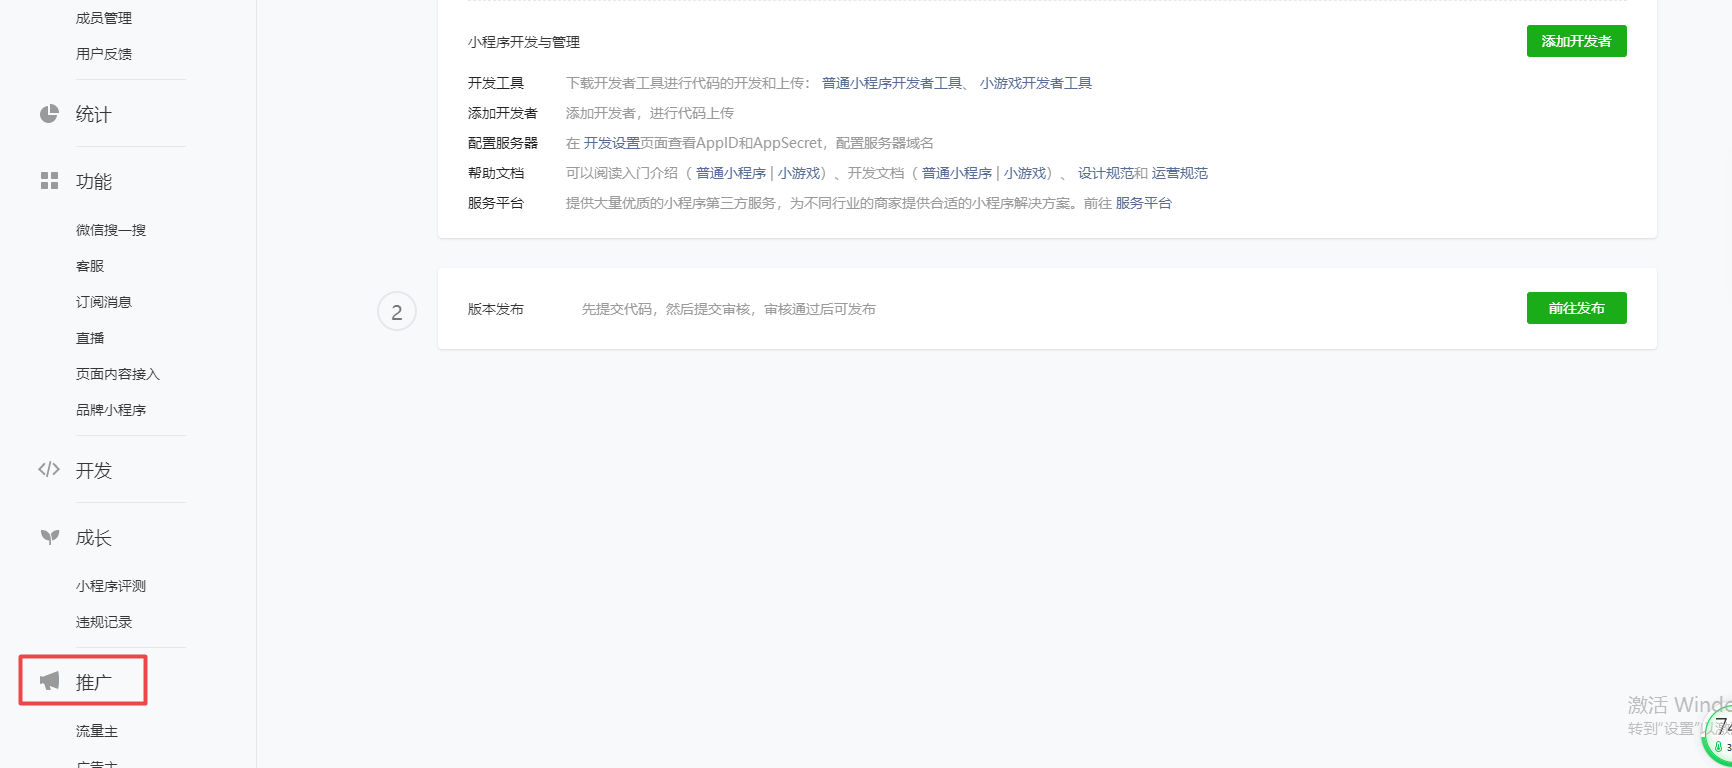Open the 设计规范 link
This screenshot has width=1732, height=768.
click(1106, 173)
